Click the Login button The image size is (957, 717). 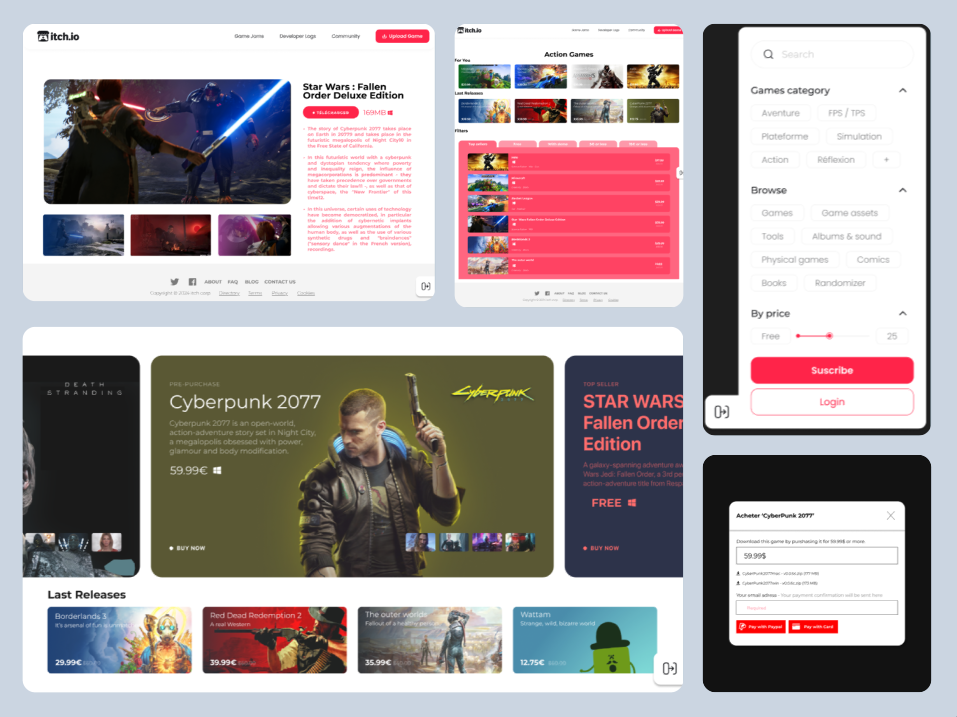coord(832,402)
